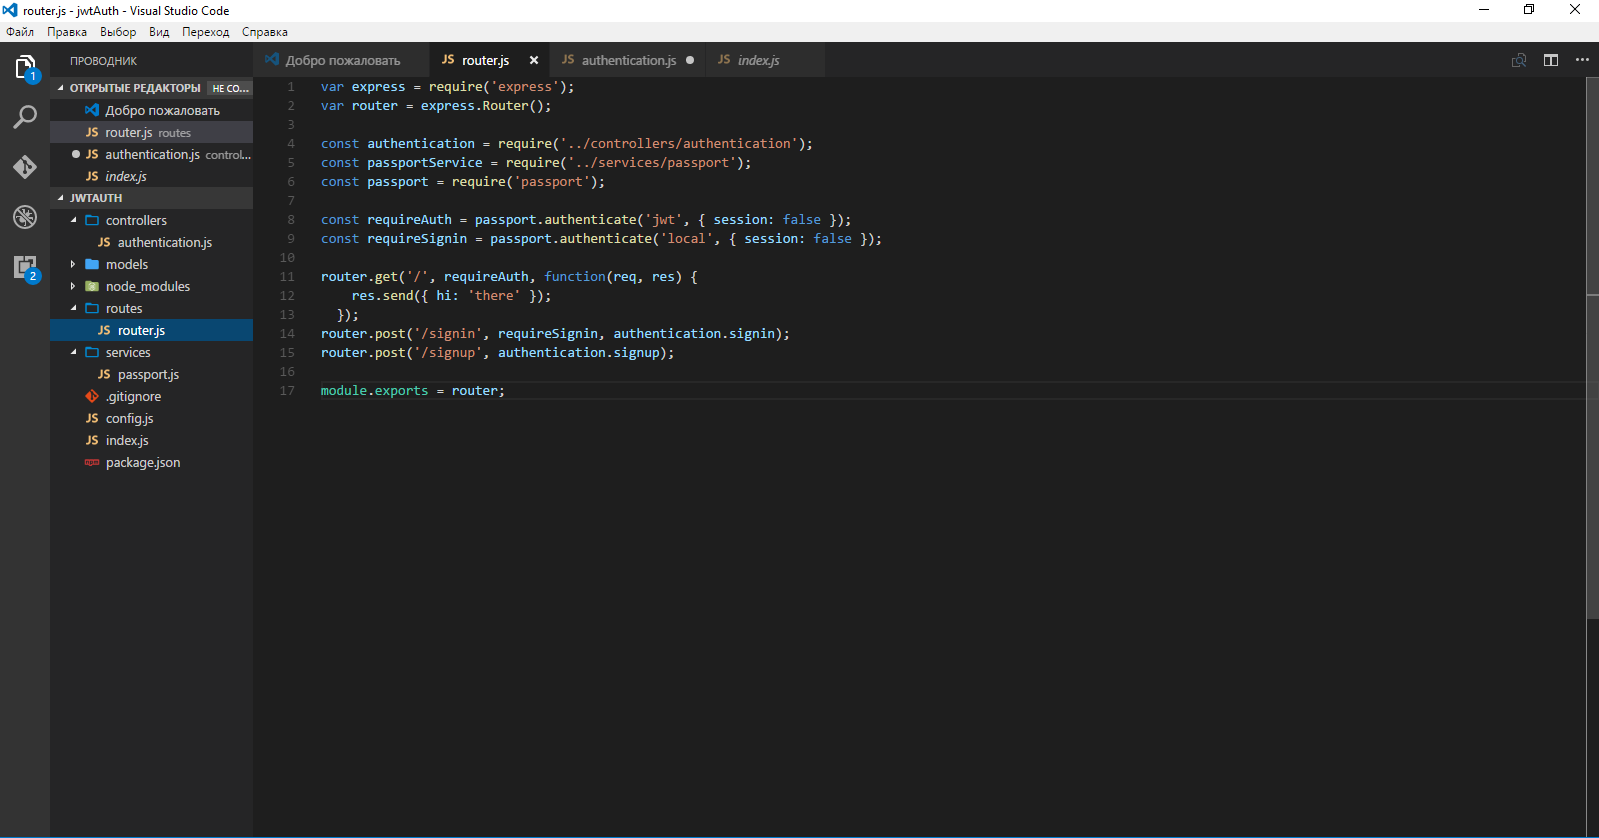Click folder icon of models
Image resolution: width=1599 pixels, height=838 pixels.
point(92,264)
